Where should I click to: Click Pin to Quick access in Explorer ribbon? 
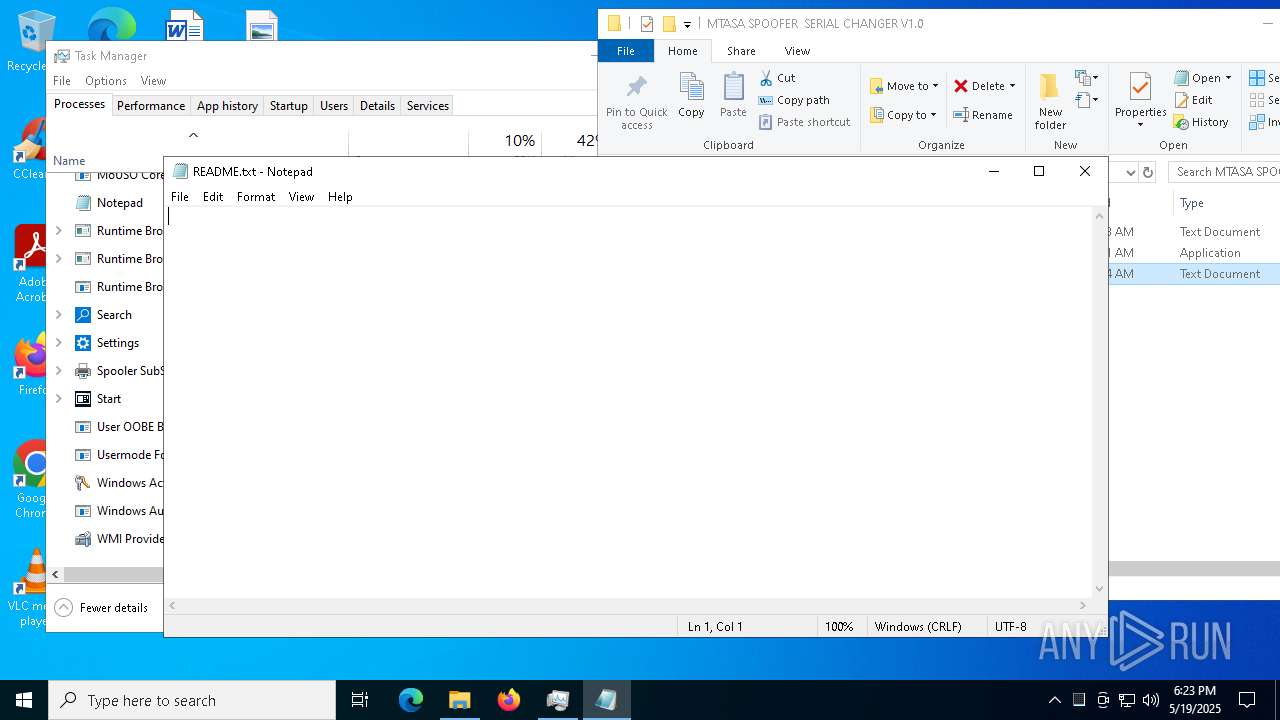(x=636, y=101)
